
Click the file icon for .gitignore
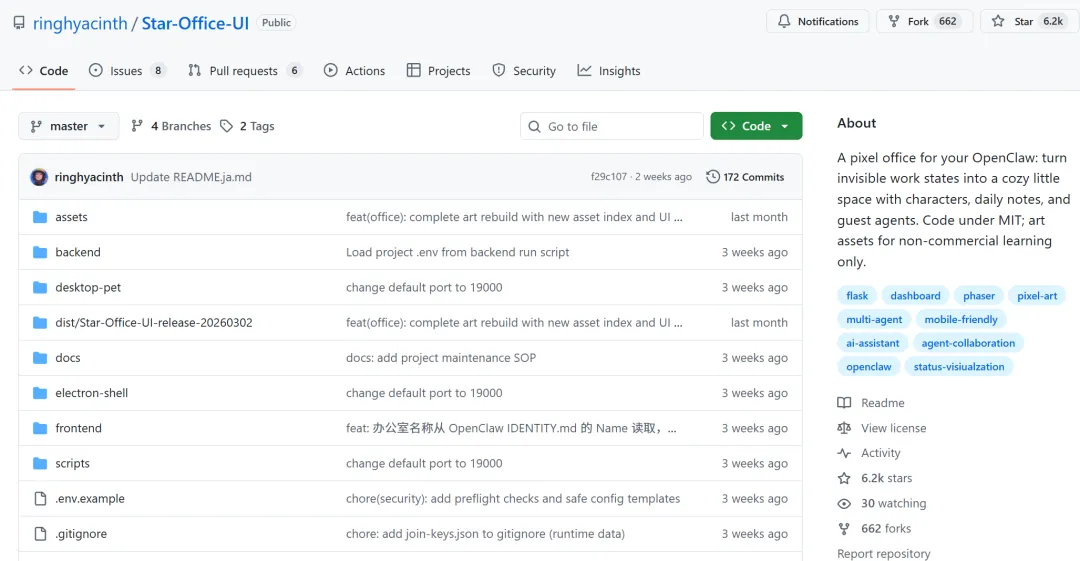pyautogui.click(x=40, y=533)
